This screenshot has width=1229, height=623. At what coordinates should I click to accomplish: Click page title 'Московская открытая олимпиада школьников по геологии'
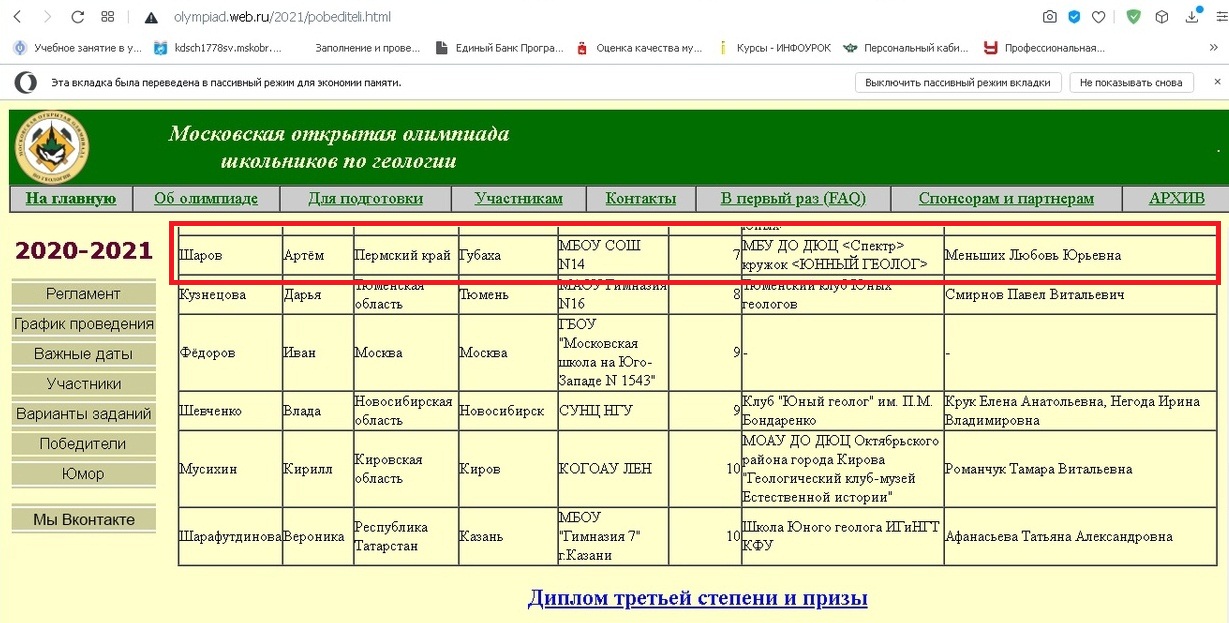(x=339, y=147)
